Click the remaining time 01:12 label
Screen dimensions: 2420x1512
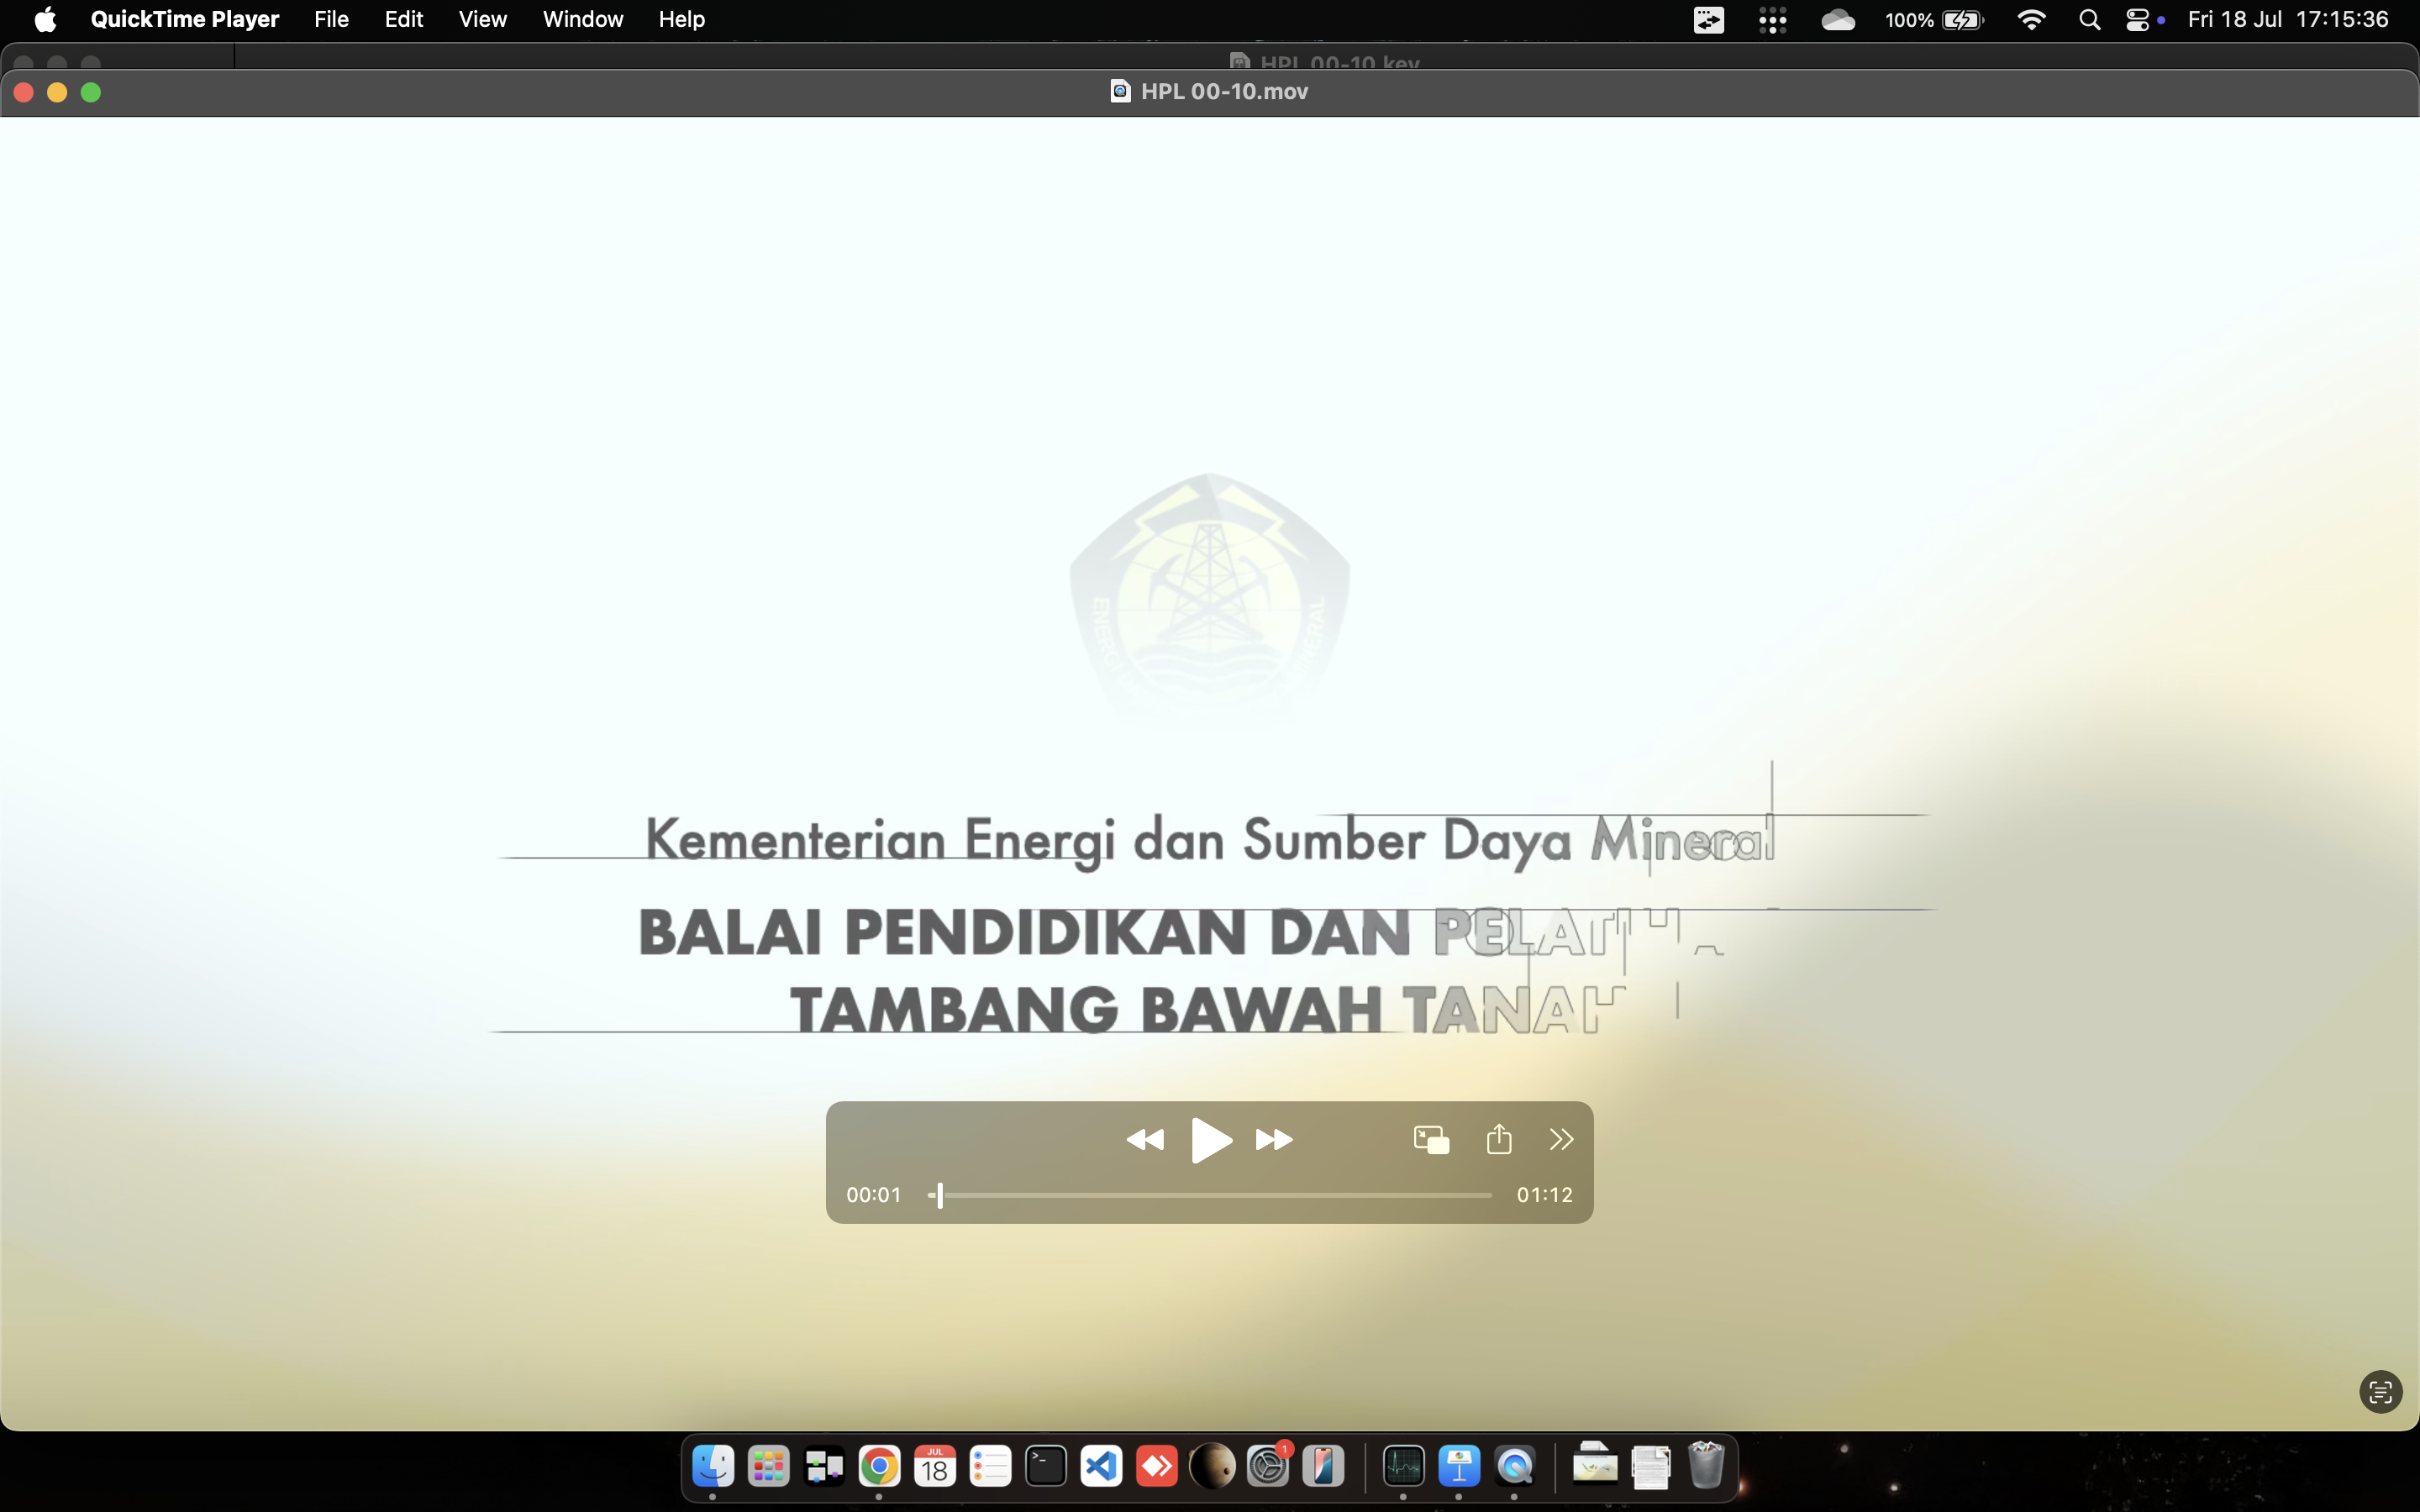[x=1544, y=1195]
